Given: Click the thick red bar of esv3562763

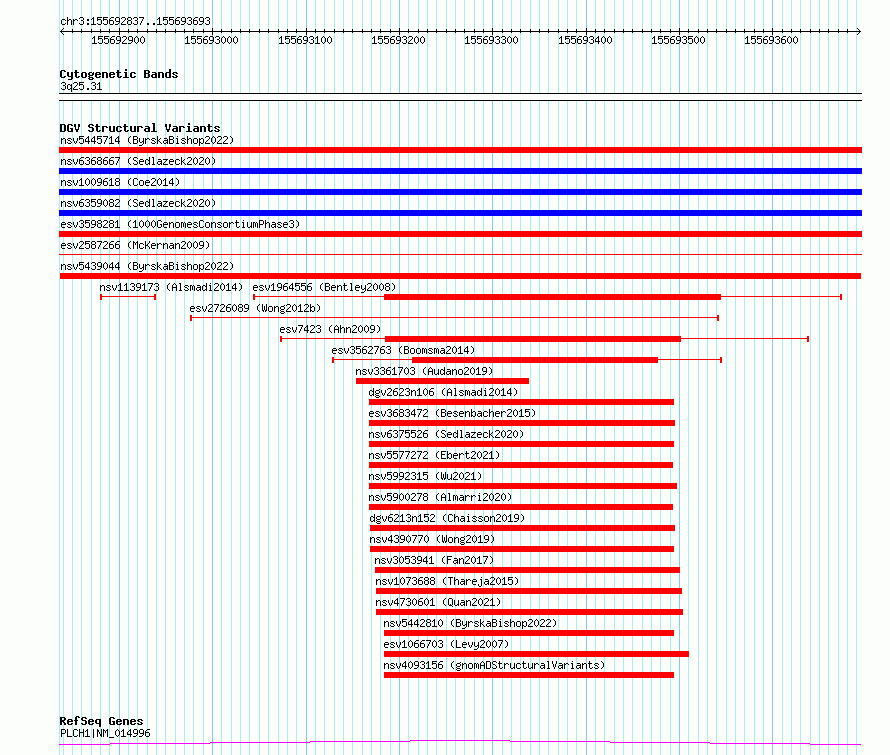Looking at the screenshot, I should tap(535, 360).
